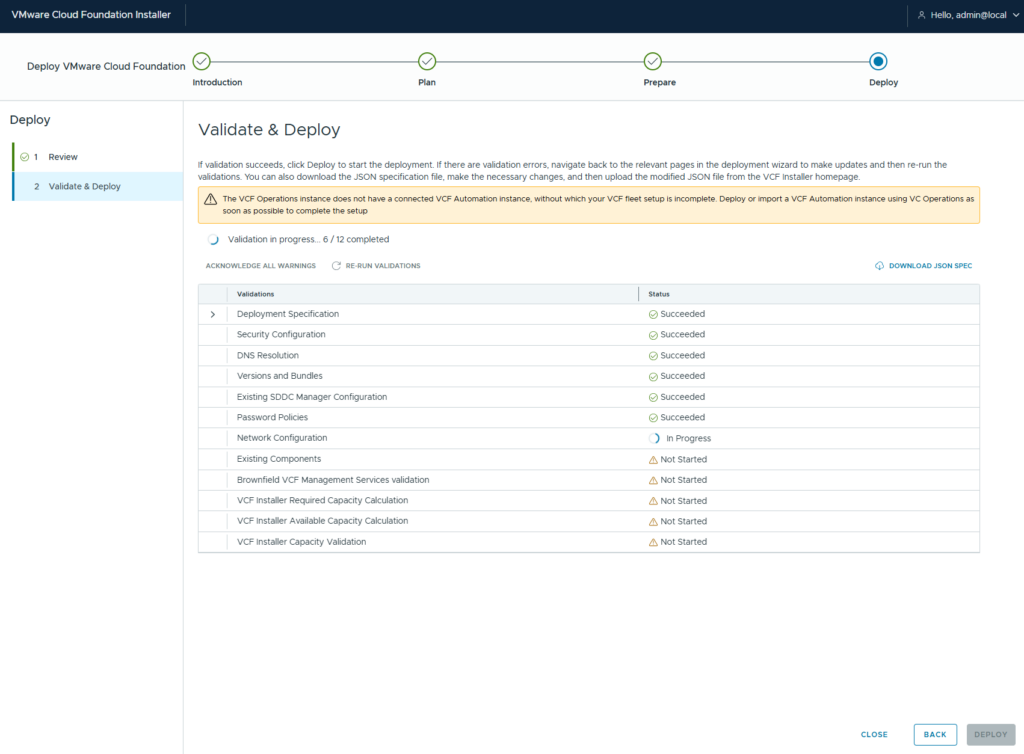
Task: Click the Validations column header
Action: coord(255,294)
